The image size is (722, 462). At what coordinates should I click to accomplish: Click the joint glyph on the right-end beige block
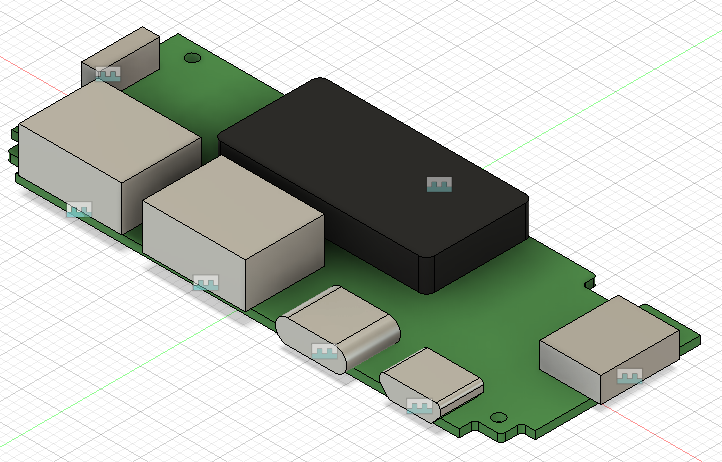click(x=629, y=376)
